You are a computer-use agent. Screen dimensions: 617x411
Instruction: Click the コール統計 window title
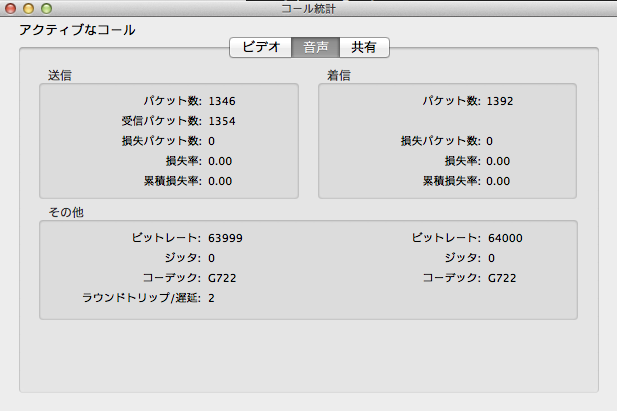click(x=308, y=8)
